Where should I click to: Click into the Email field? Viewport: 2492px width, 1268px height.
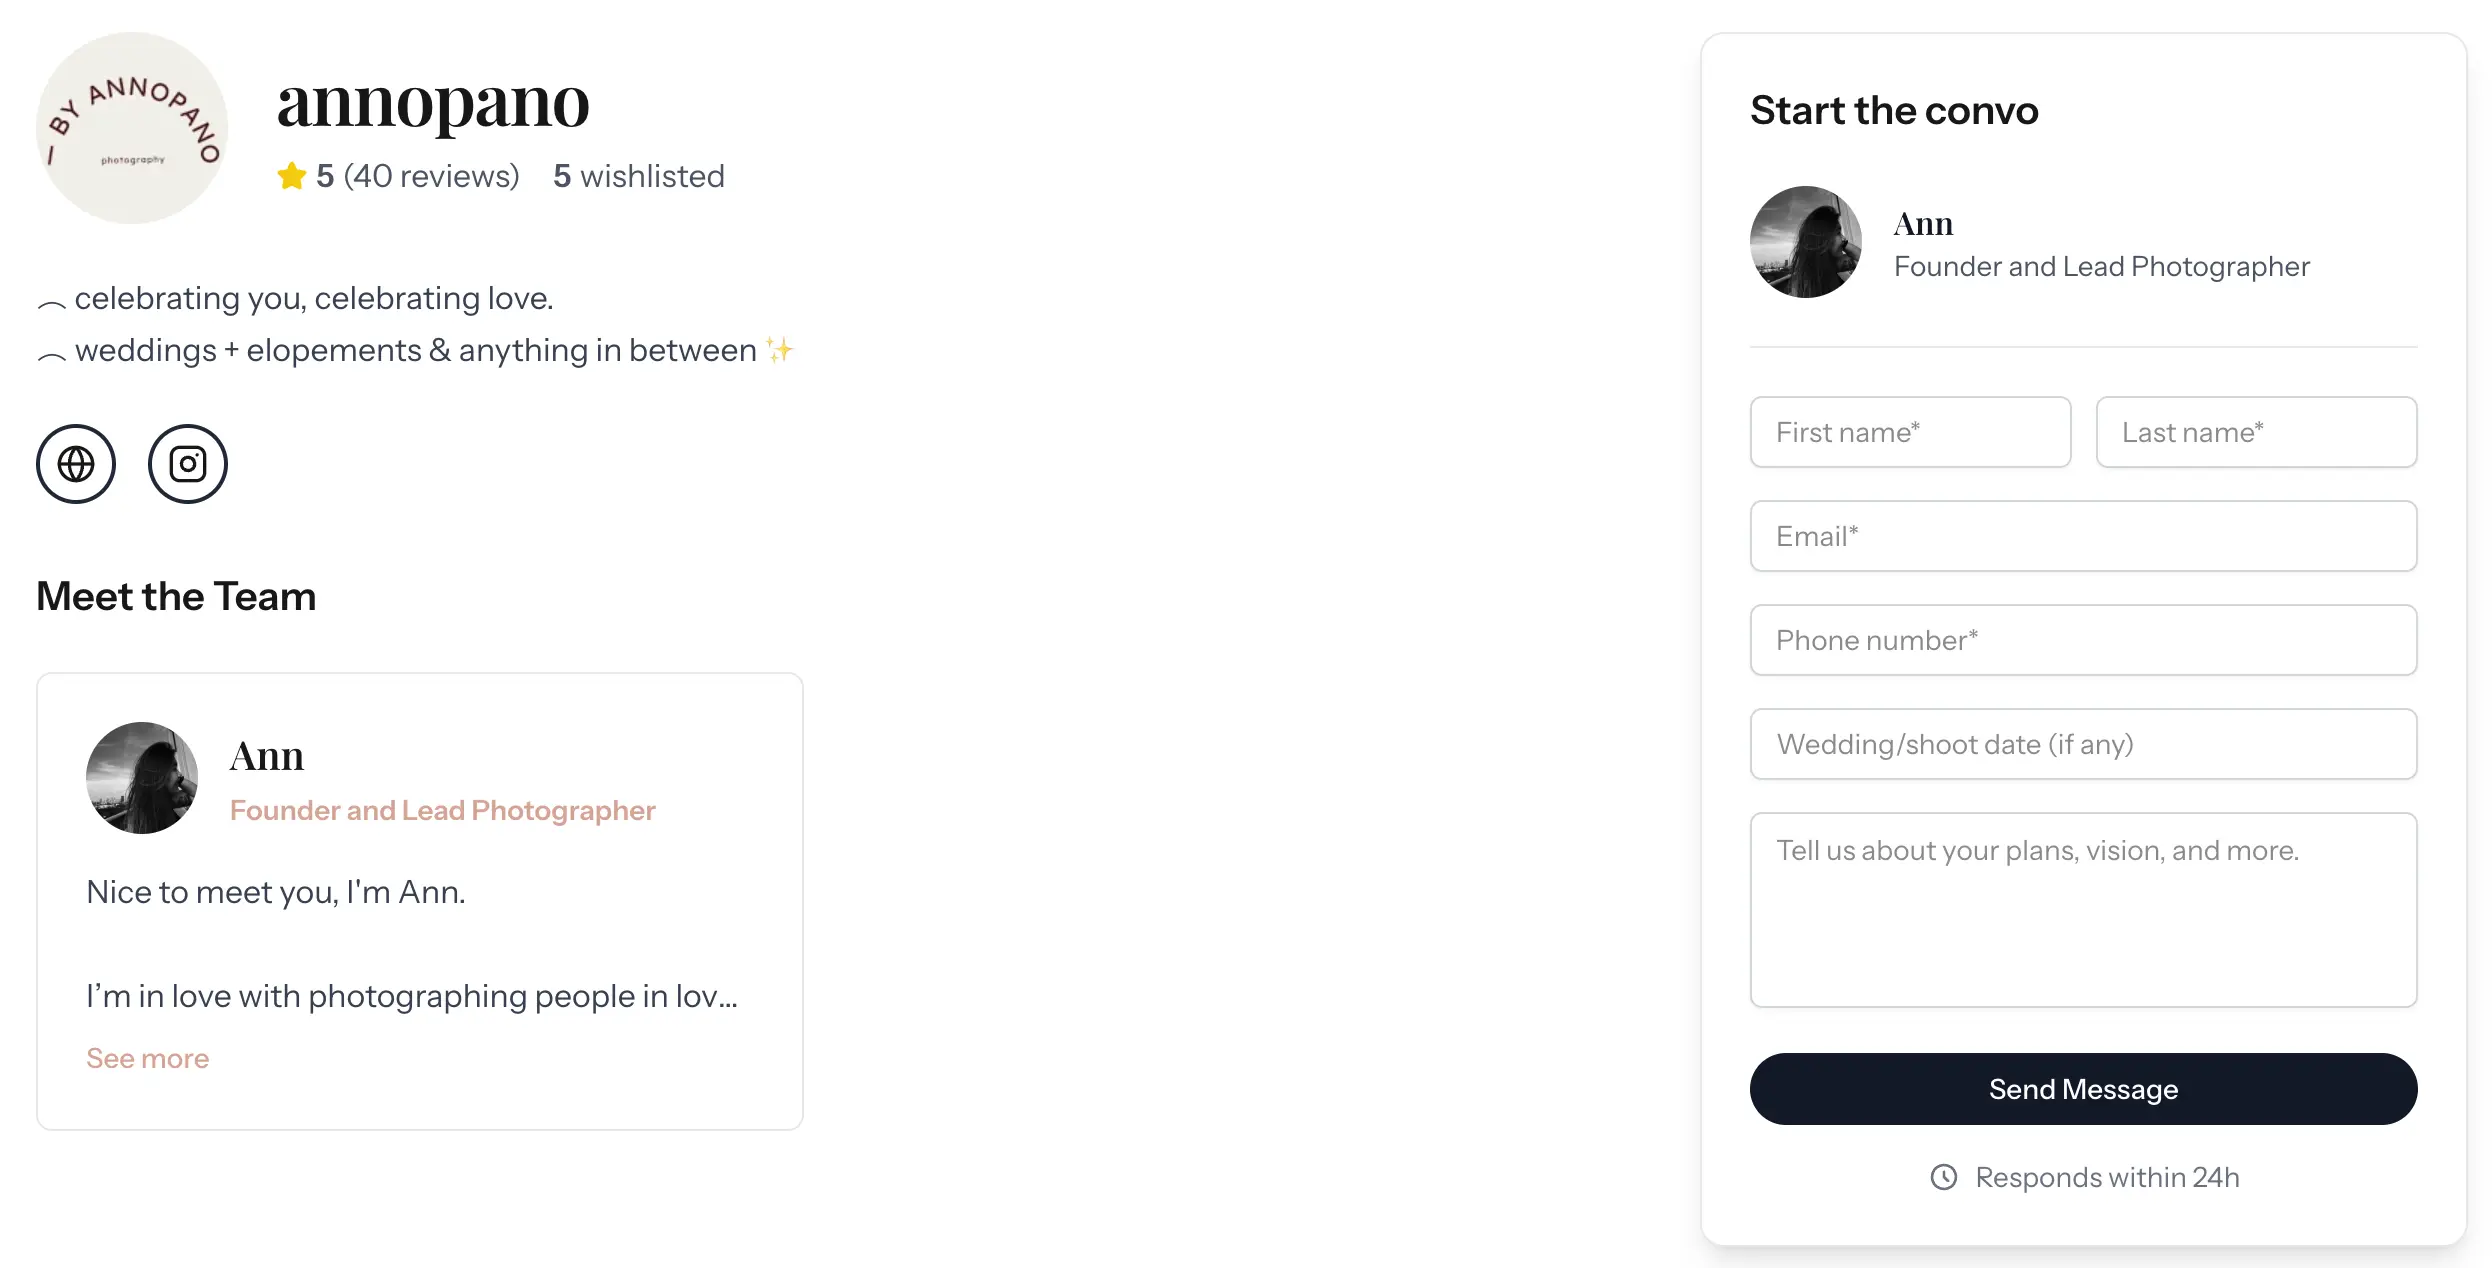pos(2083,536)
